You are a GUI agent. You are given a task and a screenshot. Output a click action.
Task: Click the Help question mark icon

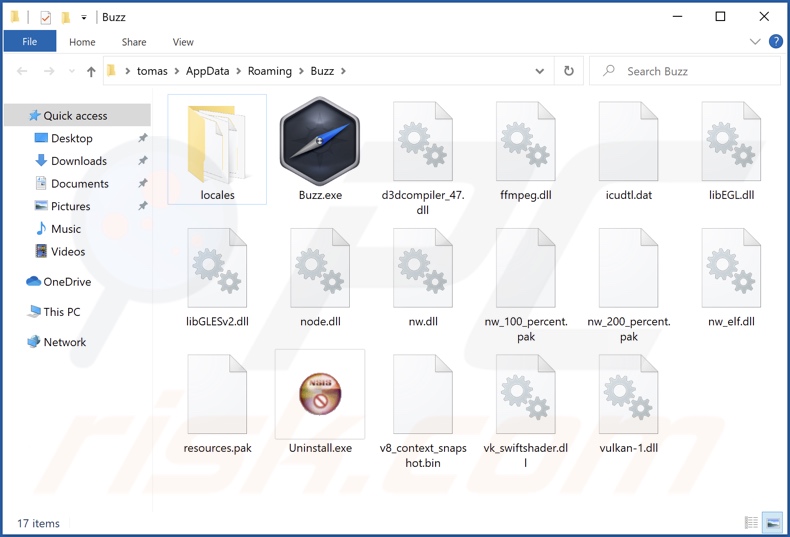[x=775, y=42]
